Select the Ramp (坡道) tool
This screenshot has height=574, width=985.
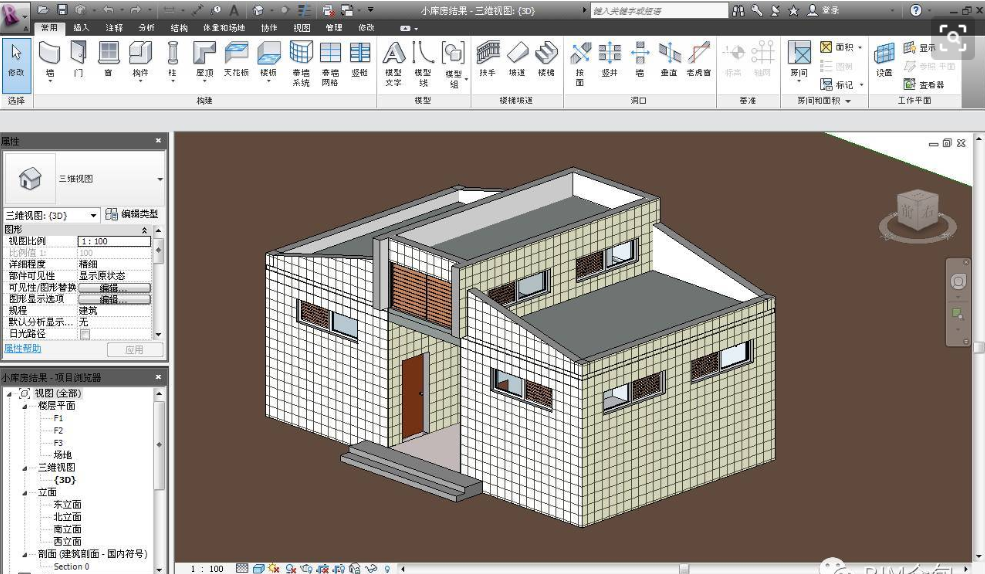[517, 60]
